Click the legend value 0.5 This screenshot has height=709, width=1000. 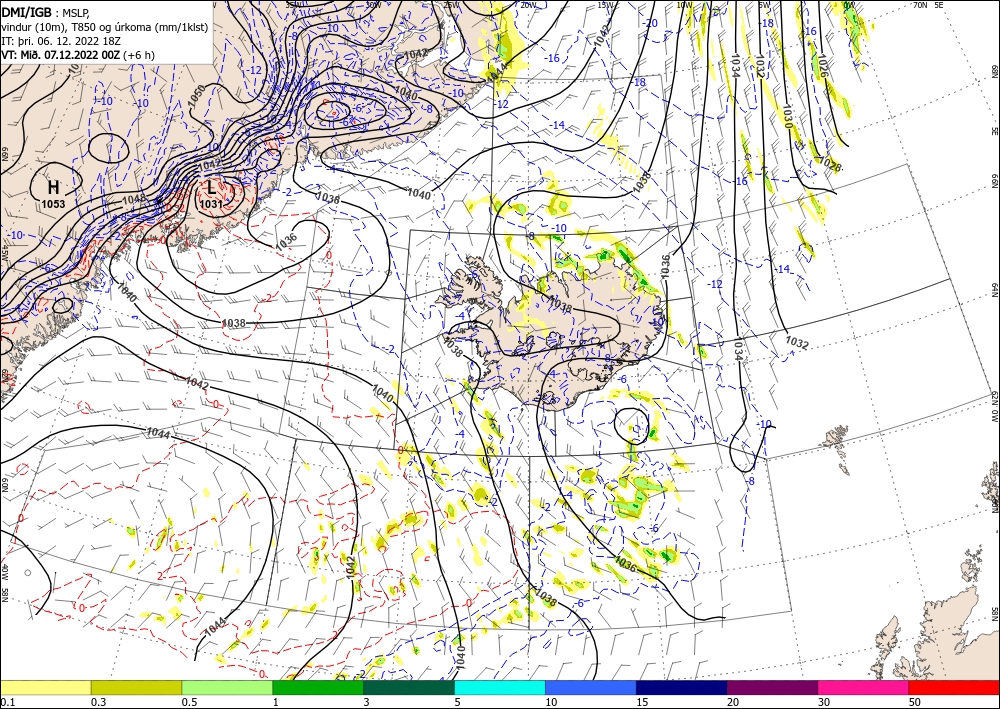click(x=189, y=702)
